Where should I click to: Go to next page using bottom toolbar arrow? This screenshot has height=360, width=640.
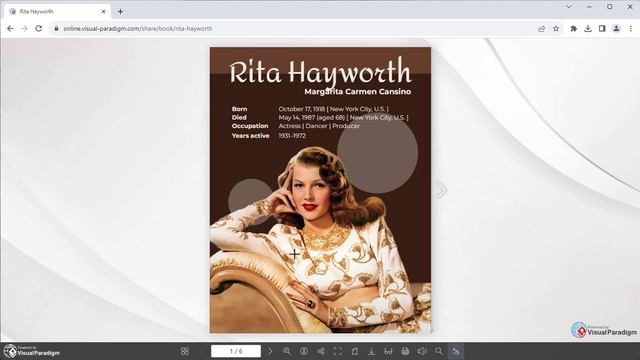tap(270, 351)
